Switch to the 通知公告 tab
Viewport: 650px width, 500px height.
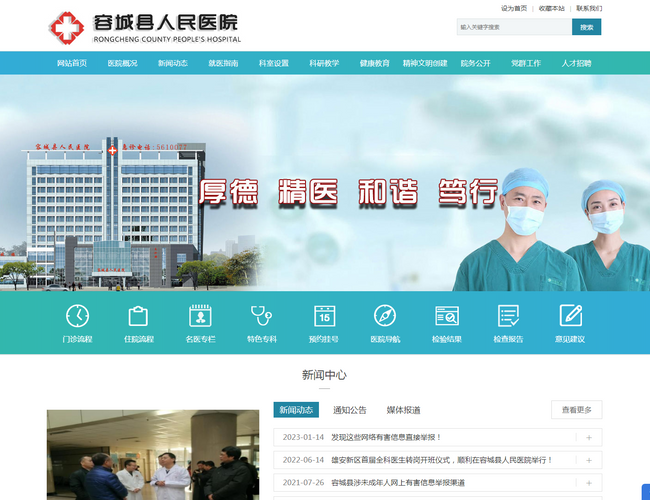tap(350, 410)
